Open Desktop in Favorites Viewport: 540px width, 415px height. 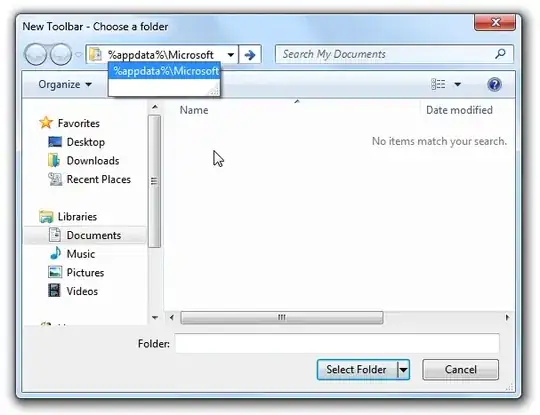(86, 142)
